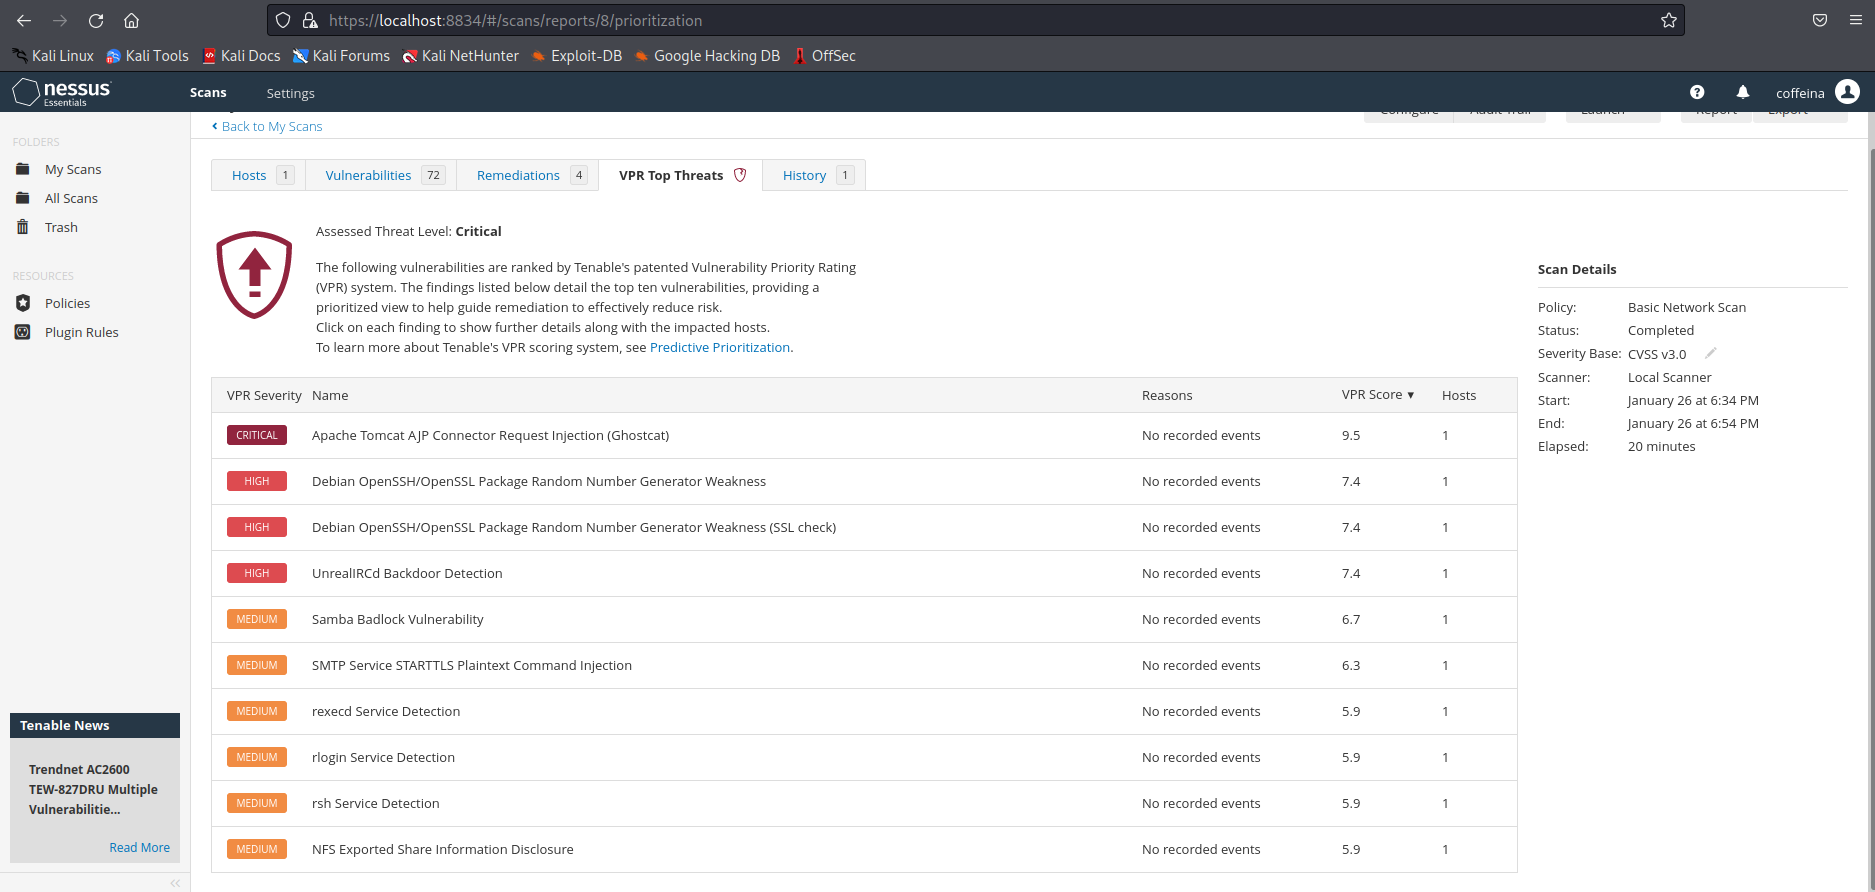The image size is (1875, 892).
Task: Click the Hosts column header
Action: pos(1459,395)
